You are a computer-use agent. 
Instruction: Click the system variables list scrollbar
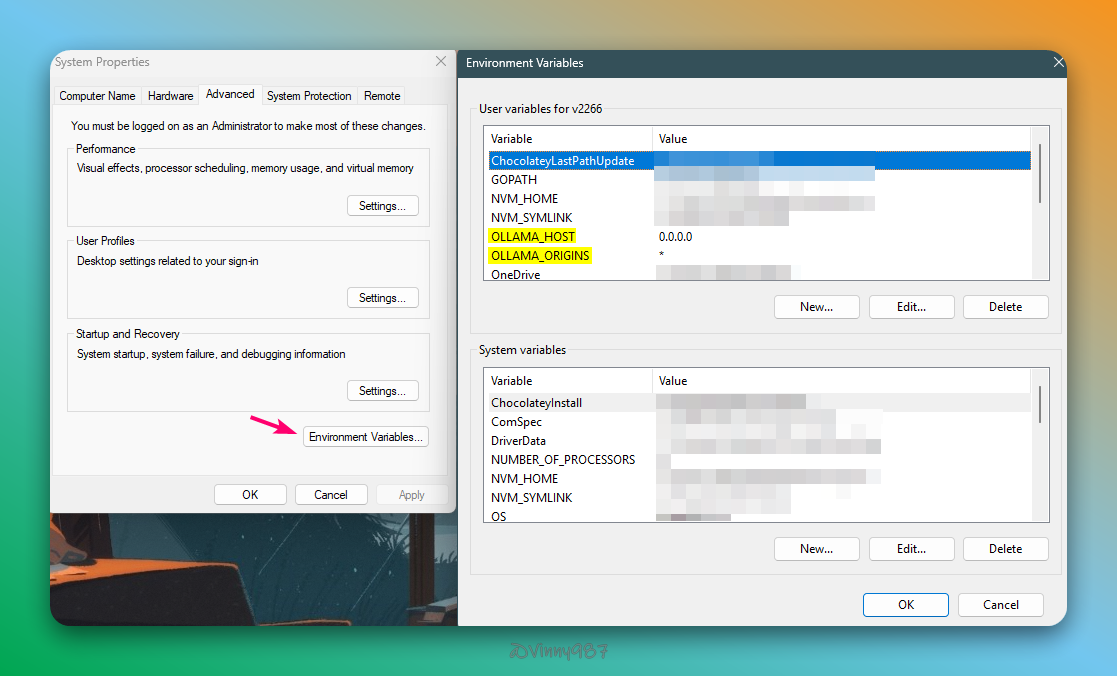point(1040,404)
